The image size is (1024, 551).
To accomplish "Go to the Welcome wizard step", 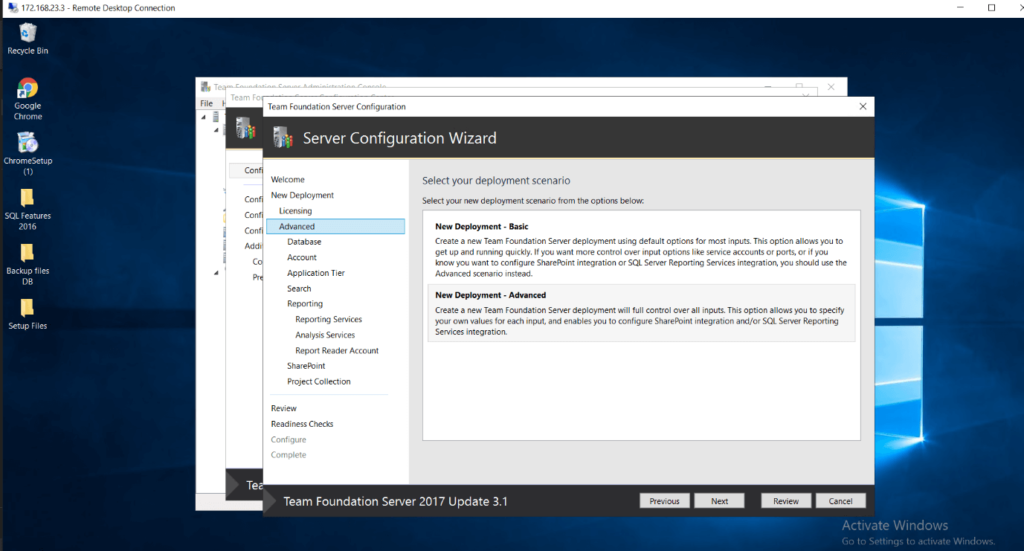I will [x=287, y=180].
